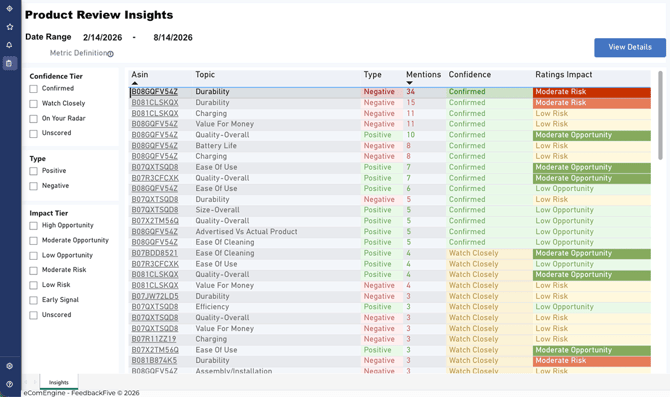Enable the Early Signal impact filter
This screenshot has height=397, width=670.
click(33, 300)
